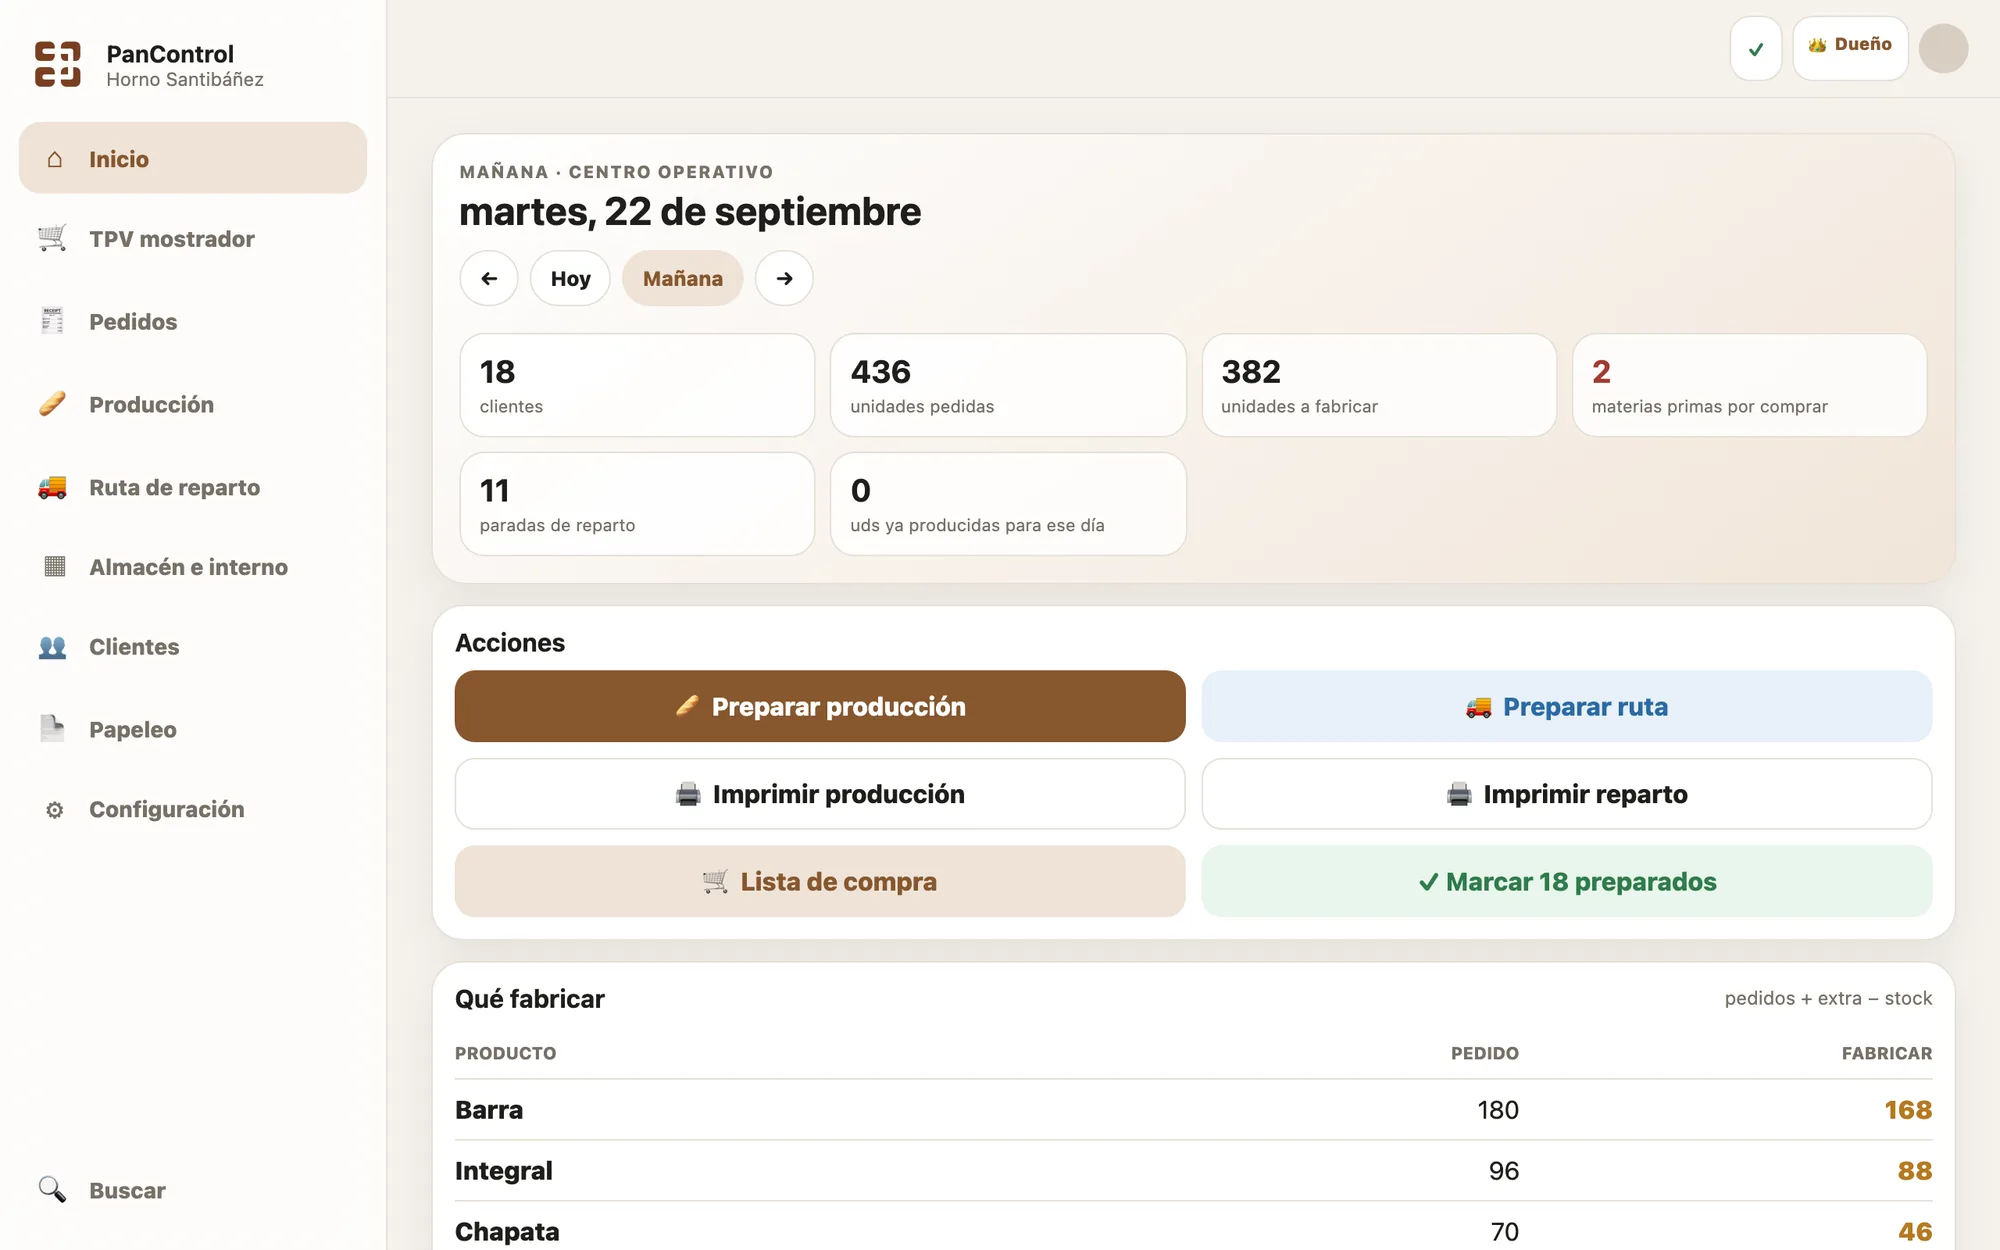Go to next day with right arrow

tap(784, 278)
